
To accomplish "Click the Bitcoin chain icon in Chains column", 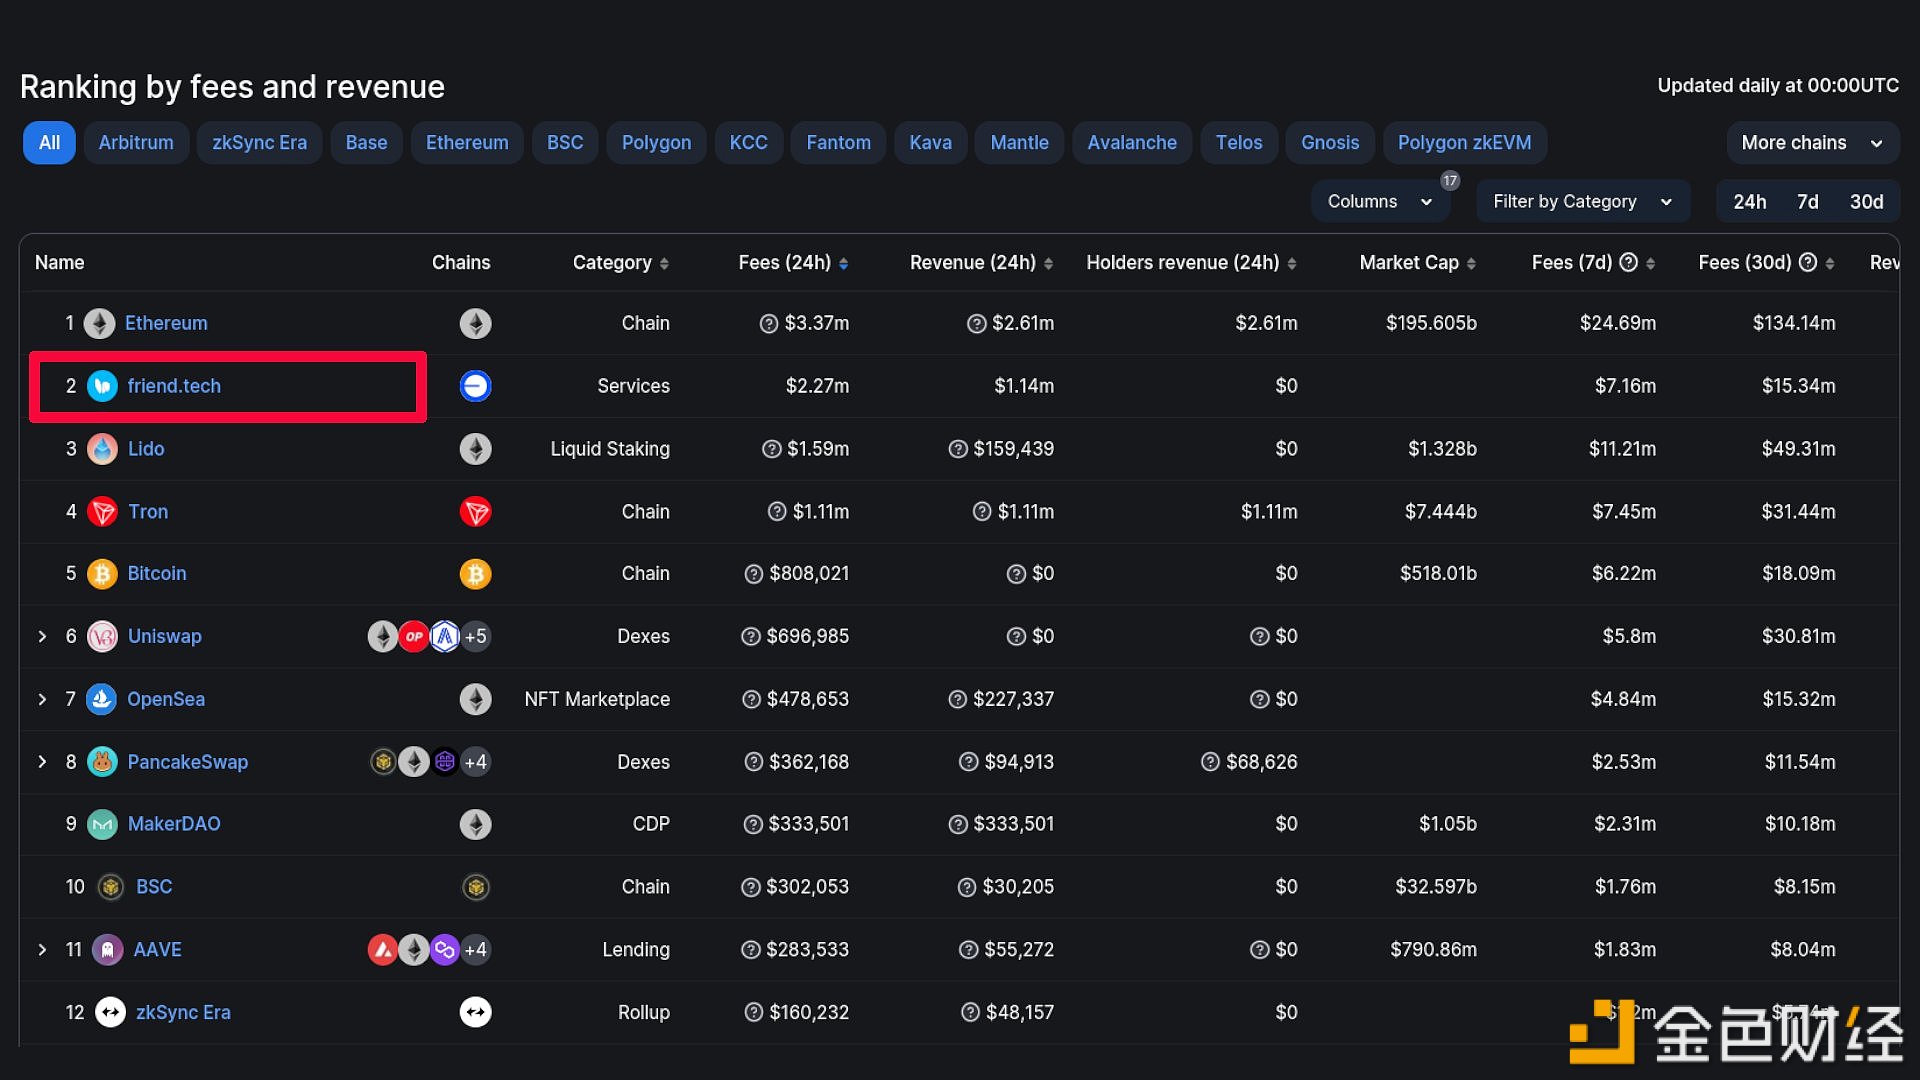I will (x=475, y=574).
